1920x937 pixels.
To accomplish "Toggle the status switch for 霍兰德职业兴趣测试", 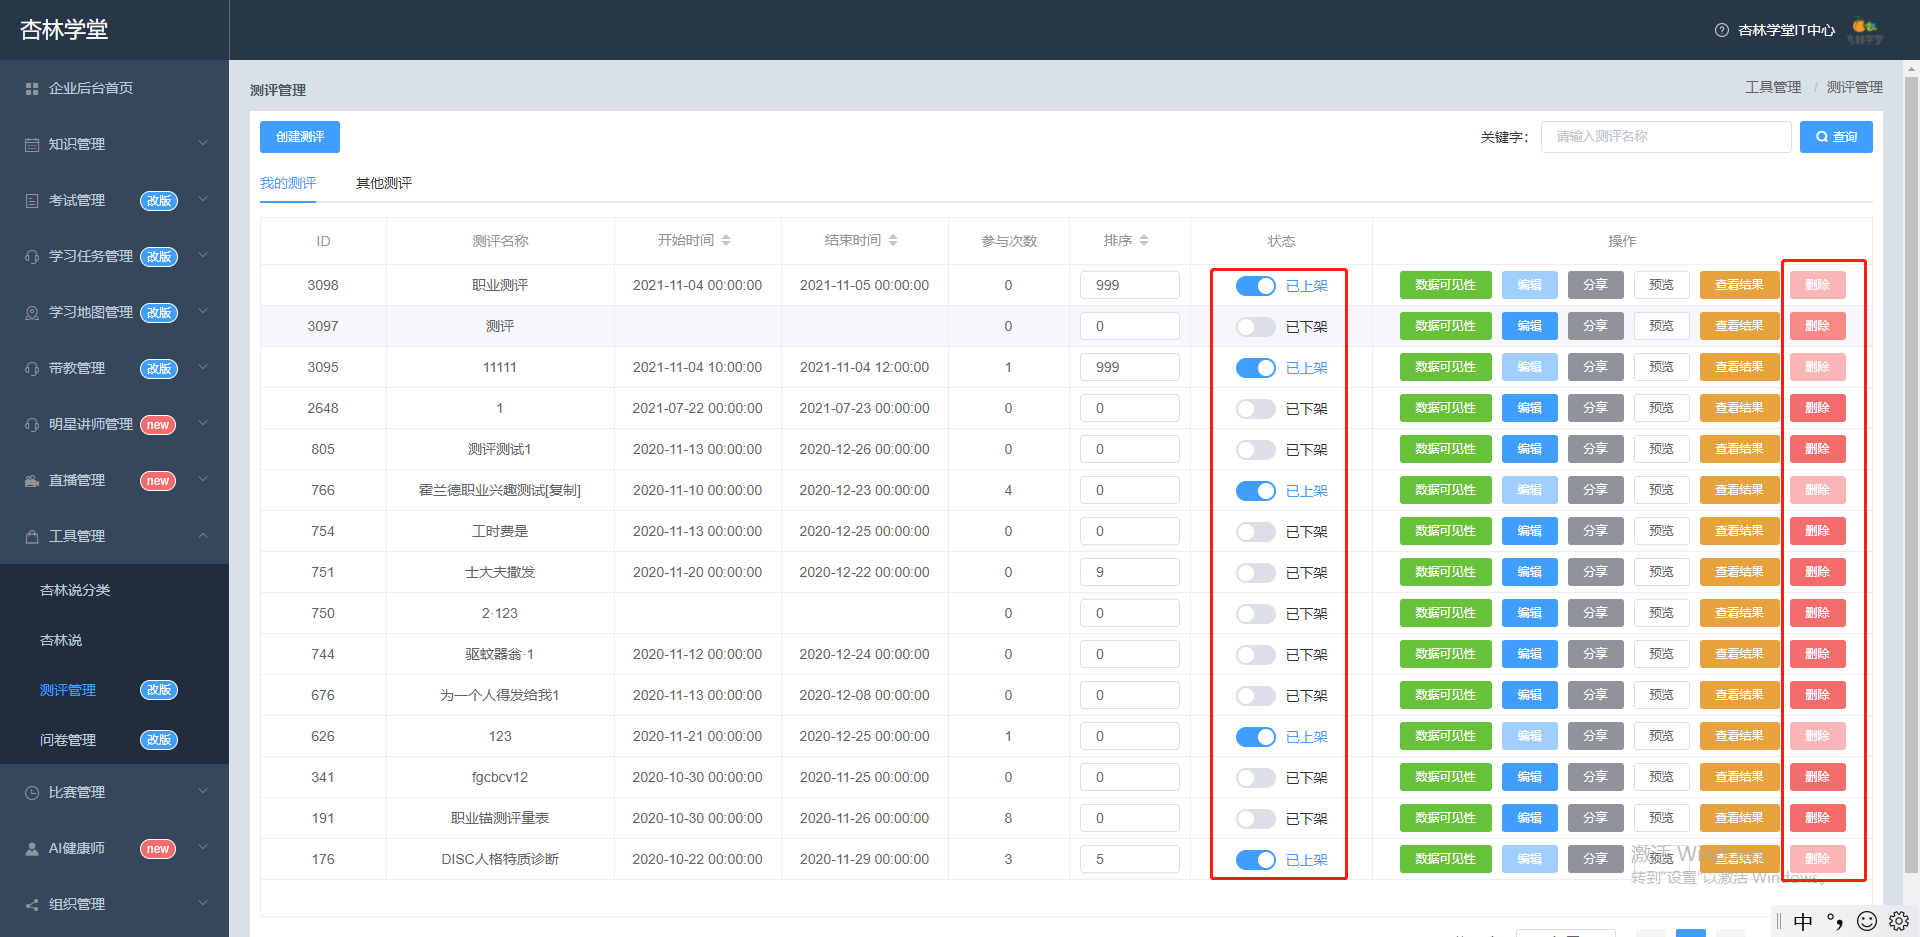I will pos(1256,491).
